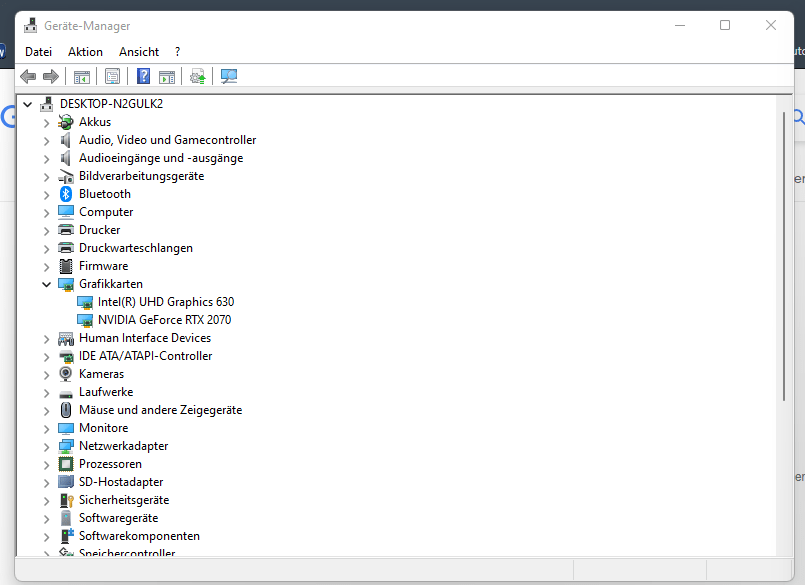Select the Netzwerkadapter icon
Screen dimensions: 805x585
click(66, 446)
